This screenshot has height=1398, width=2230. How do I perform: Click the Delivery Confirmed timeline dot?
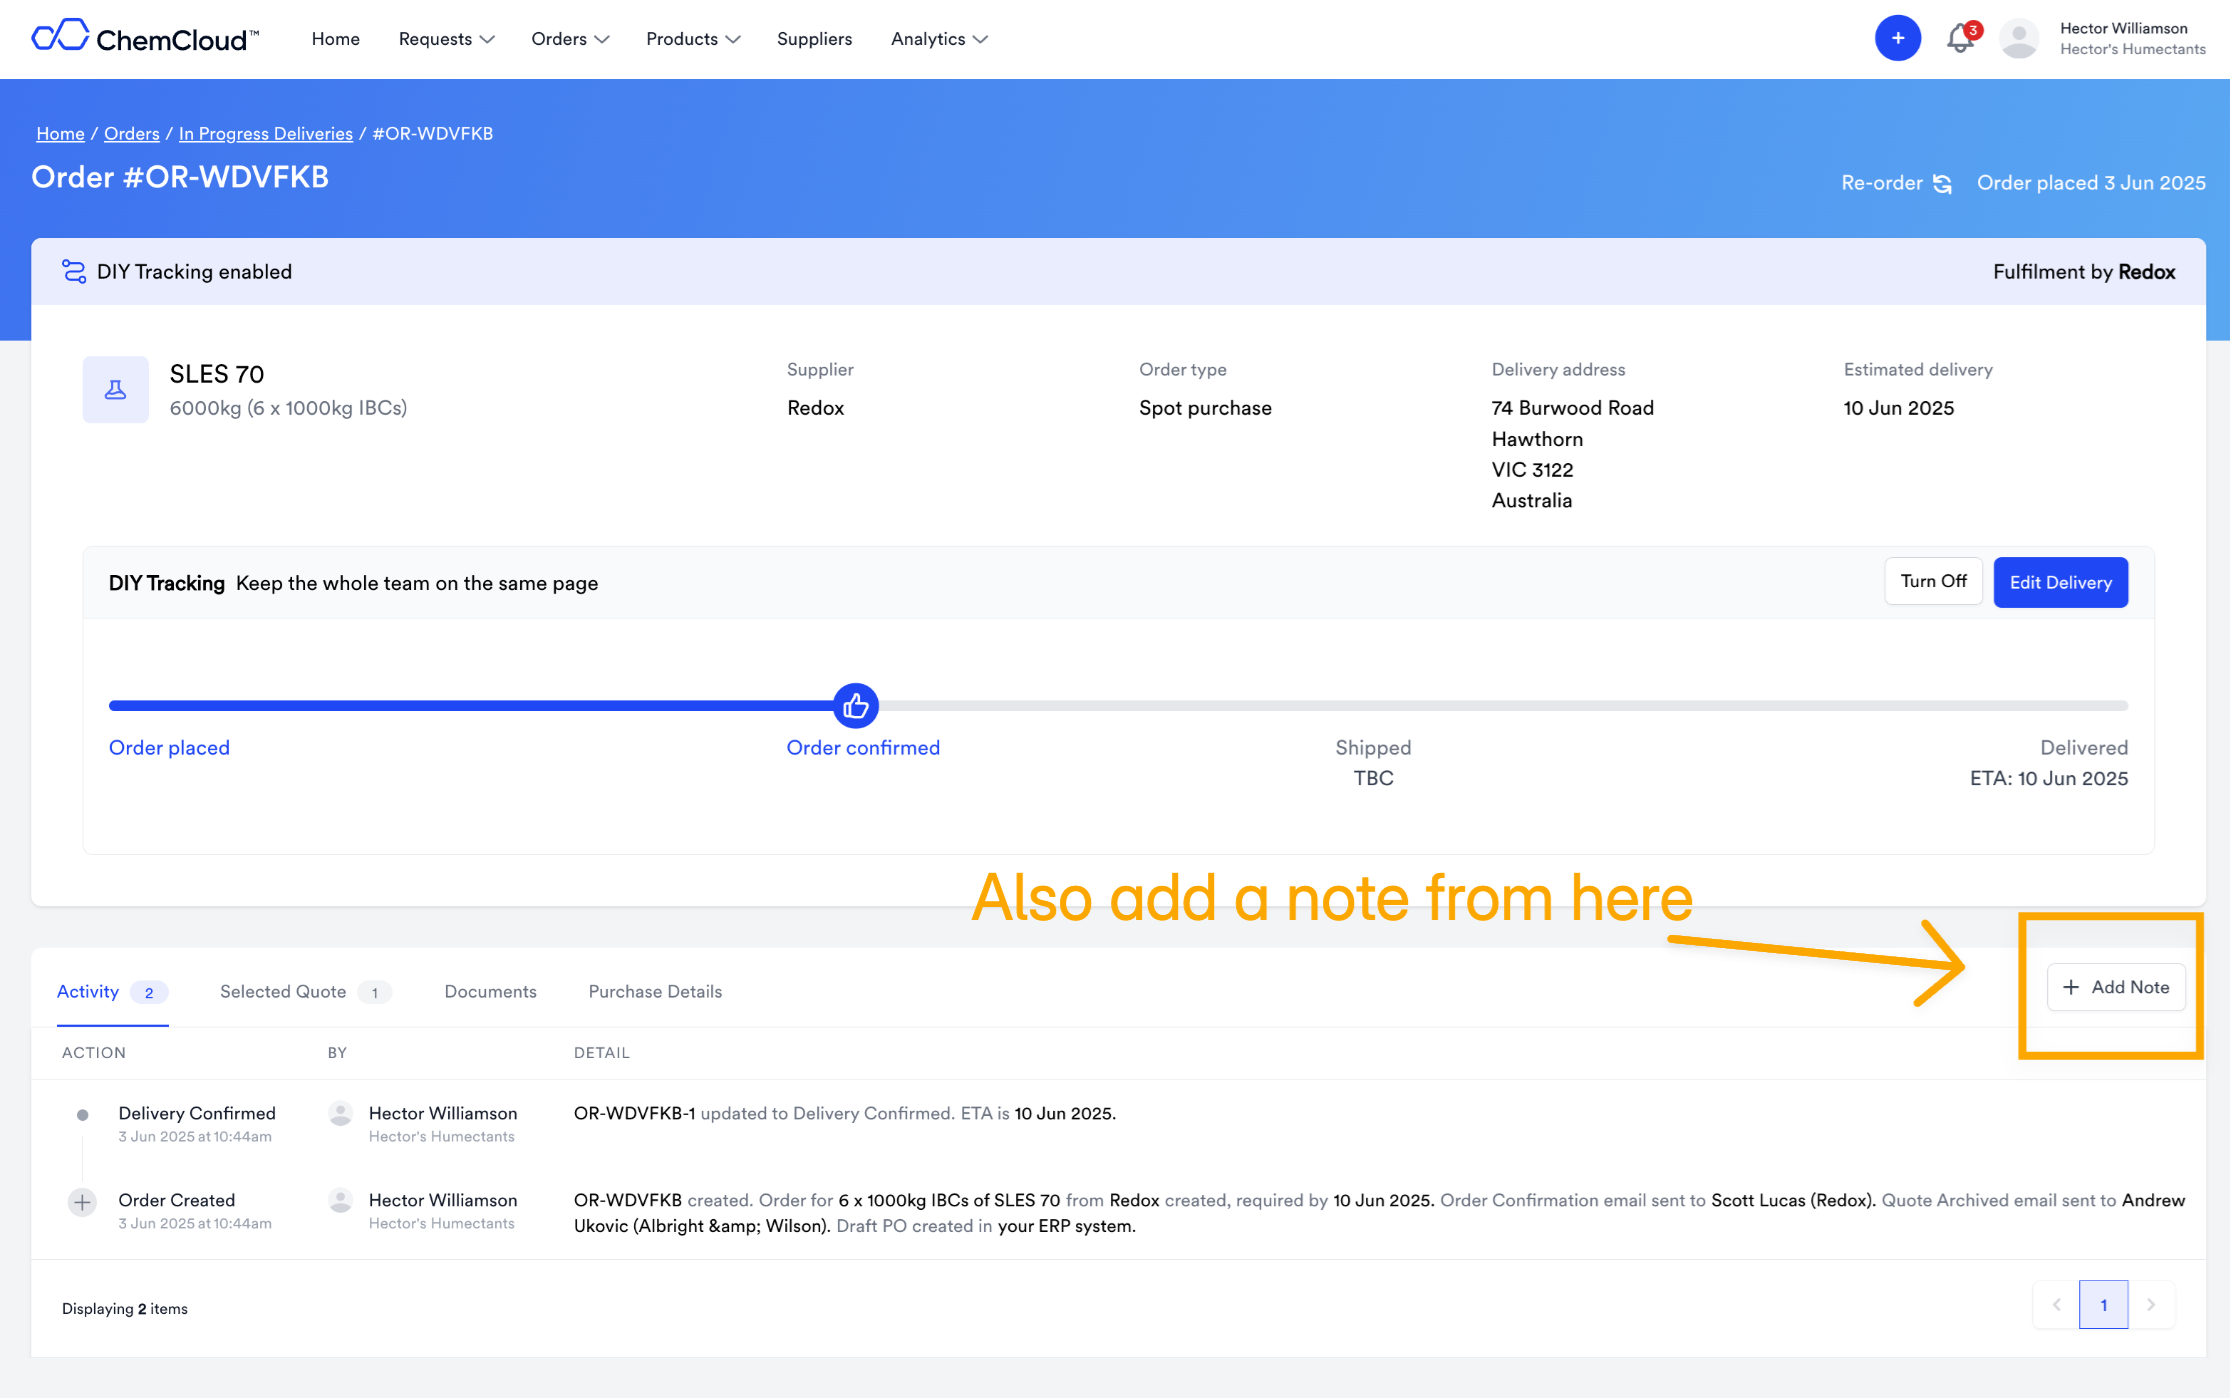click(81, 1113)
